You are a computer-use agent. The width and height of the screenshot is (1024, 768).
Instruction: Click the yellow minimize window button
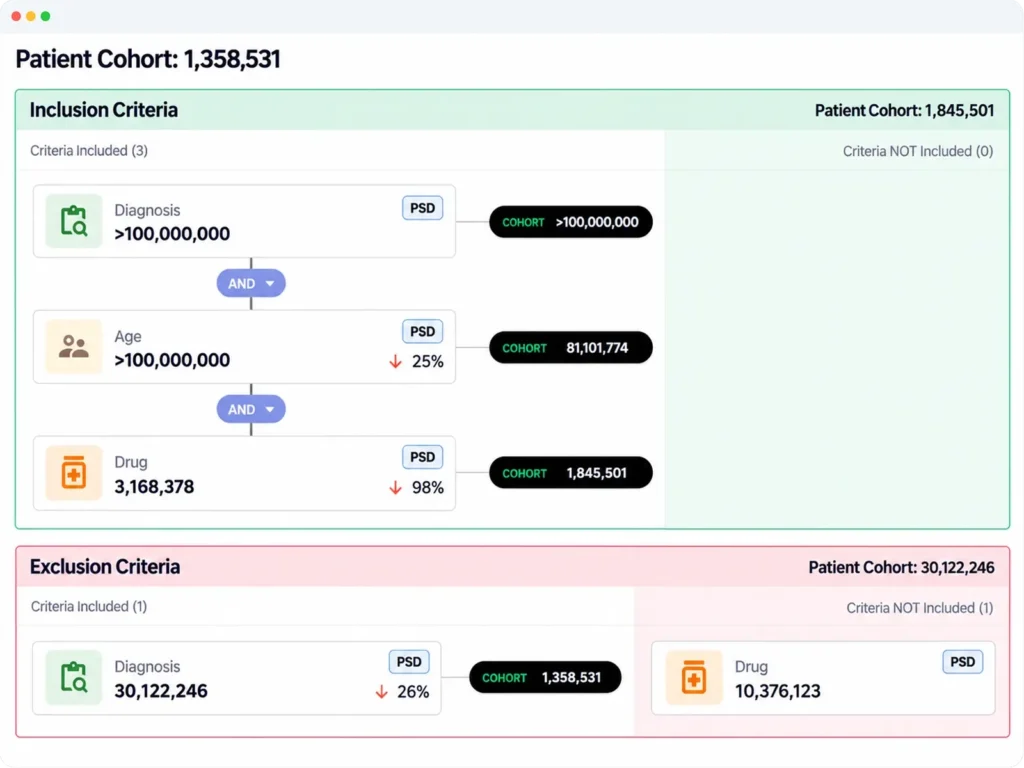pos(31,16)
